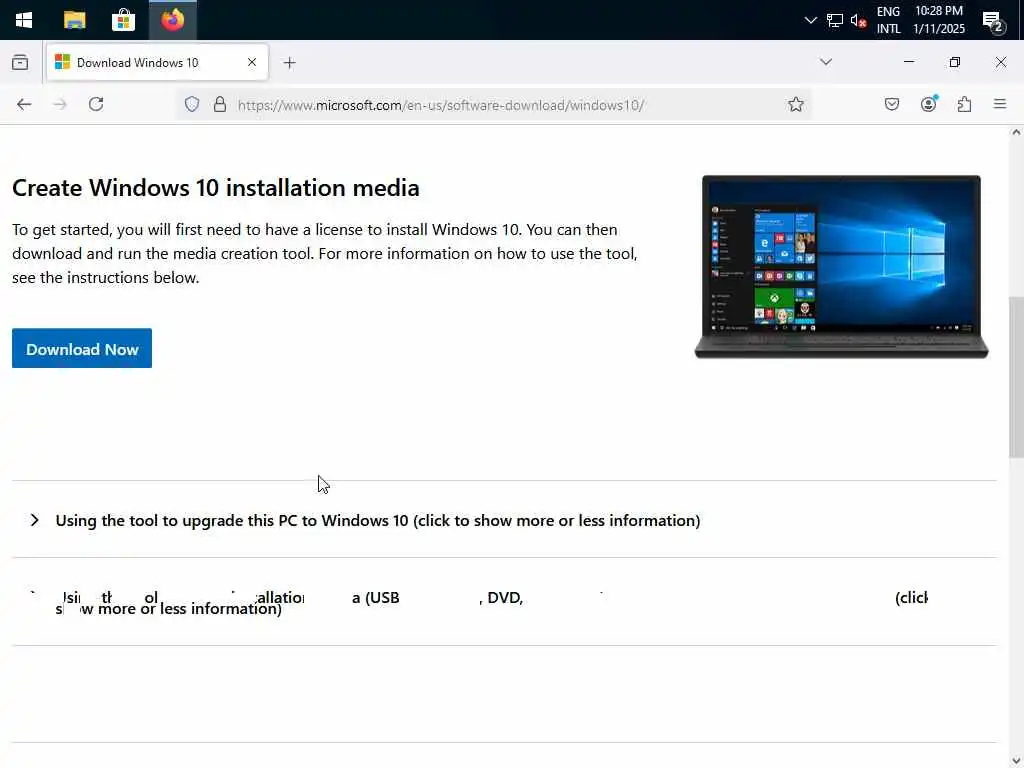The image size is (1024, 768).
Task: Launch Microsoft Store from the taskbar
Action: [x=123, y=20]
